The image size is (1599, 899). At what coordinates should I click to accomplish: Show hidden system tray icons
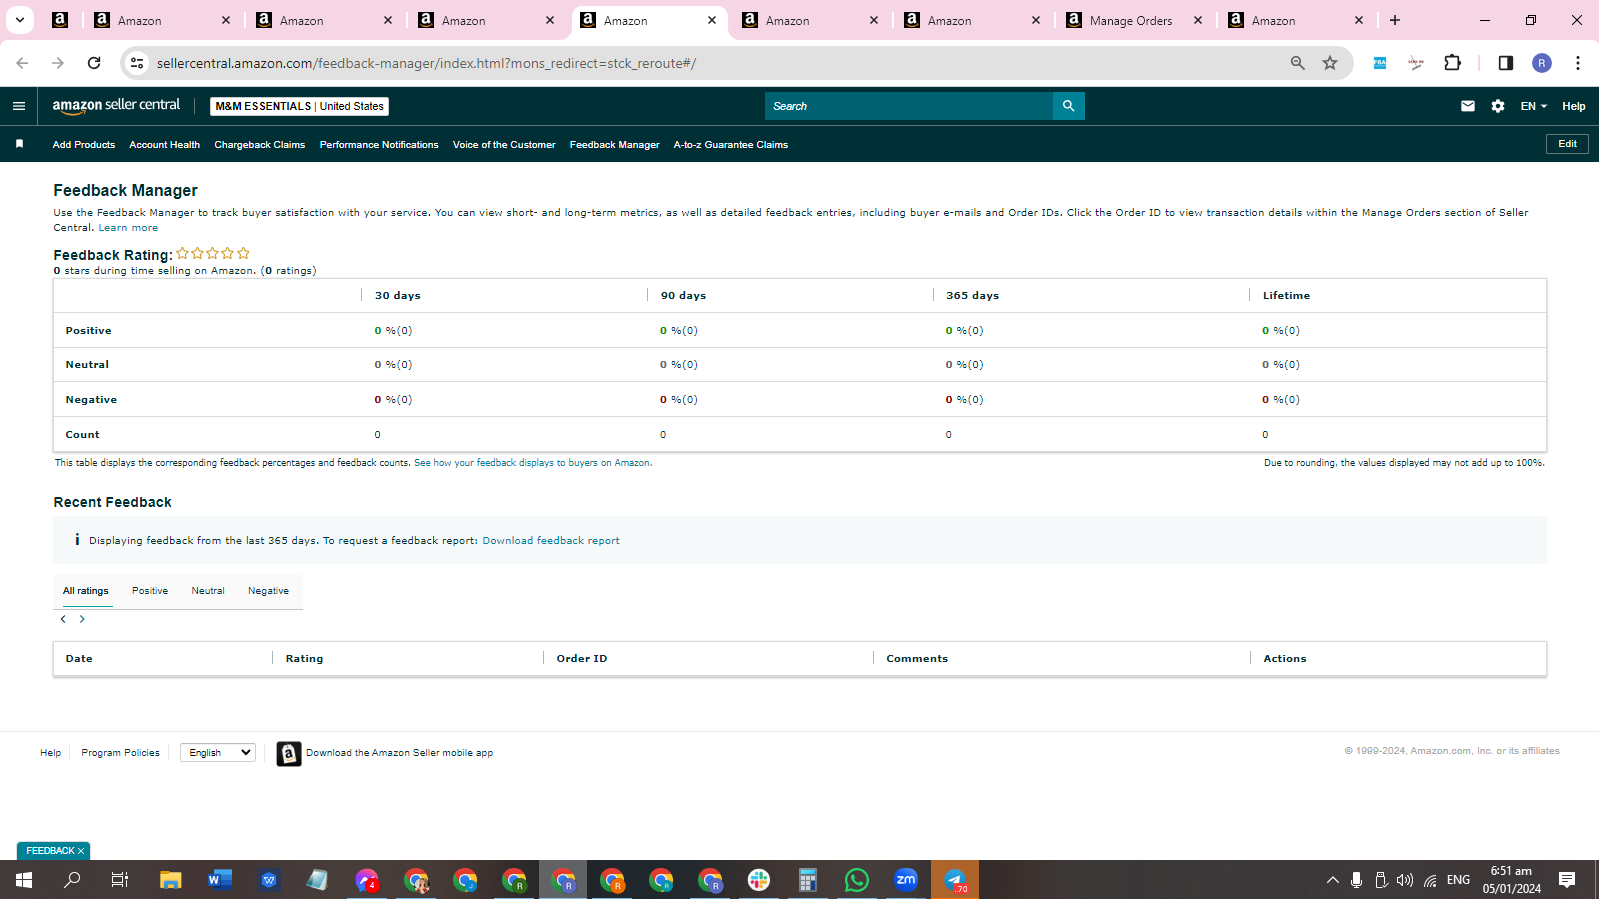coord(1332,880)
